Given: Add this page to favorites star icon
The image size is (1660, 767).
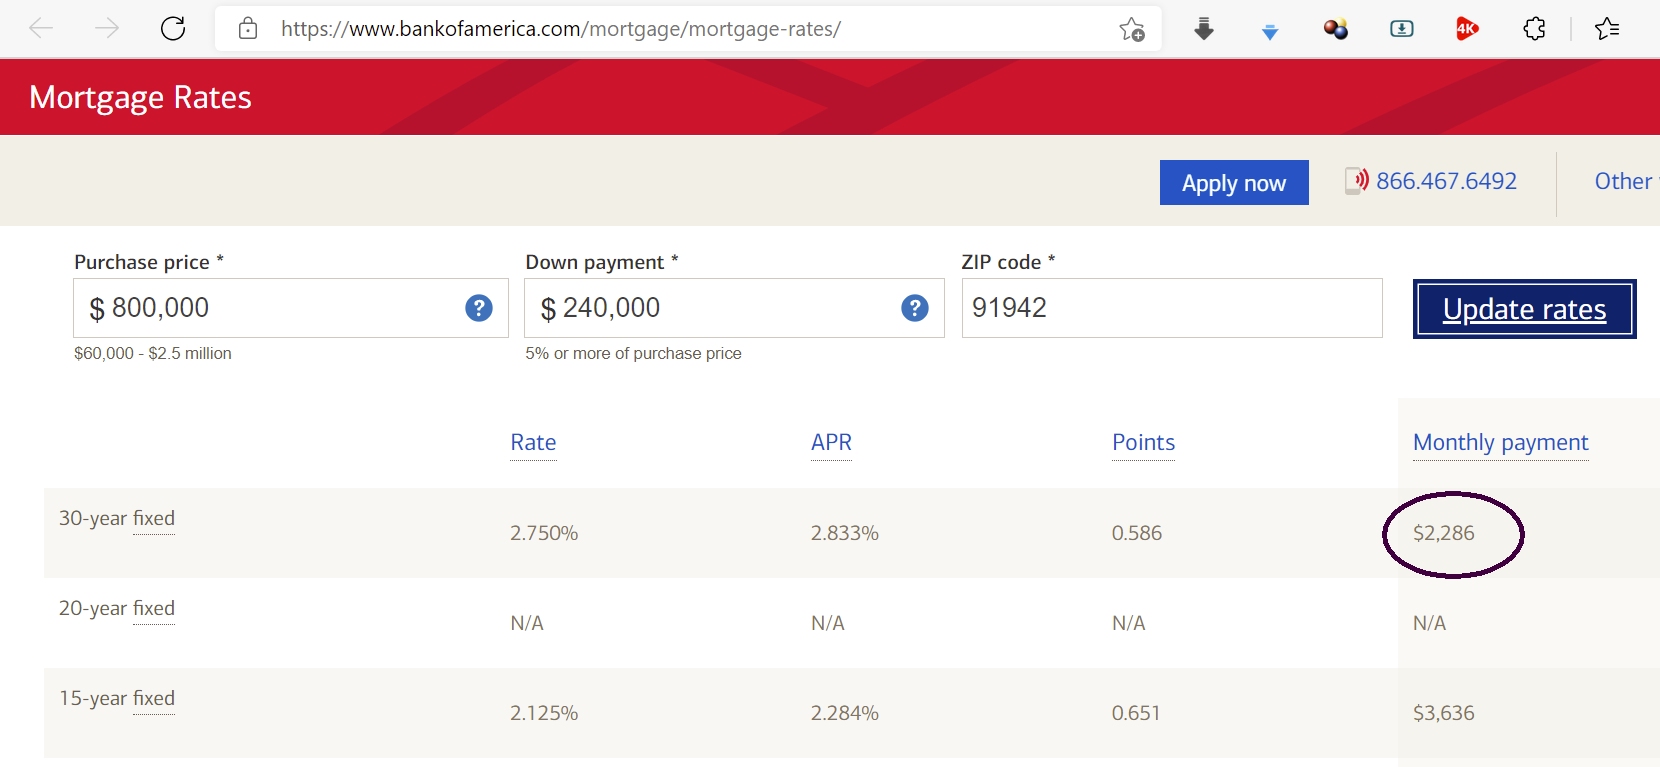Looking at the screenshot, I should click(x=1132, y=29).
